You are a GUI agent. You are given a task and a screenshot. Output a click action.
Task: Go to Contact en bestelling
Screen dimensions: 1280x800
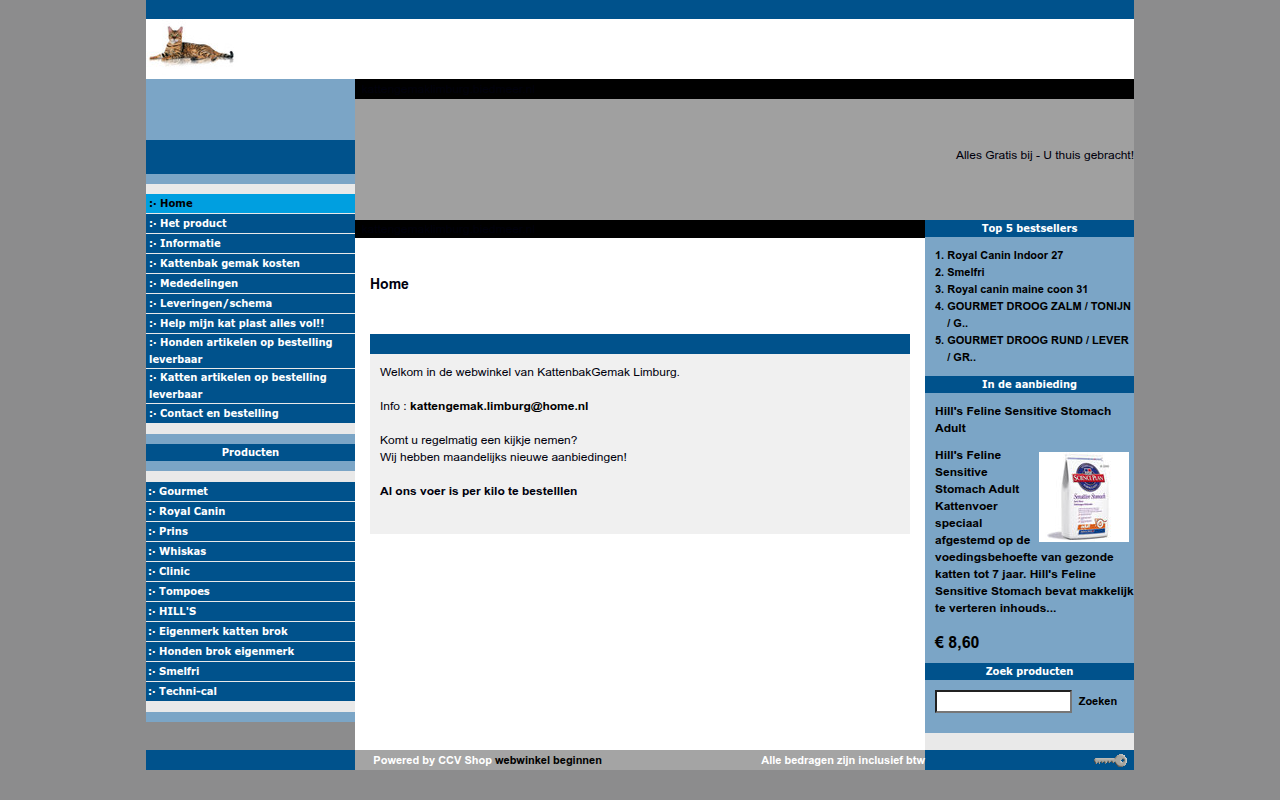tap(250, 414)
